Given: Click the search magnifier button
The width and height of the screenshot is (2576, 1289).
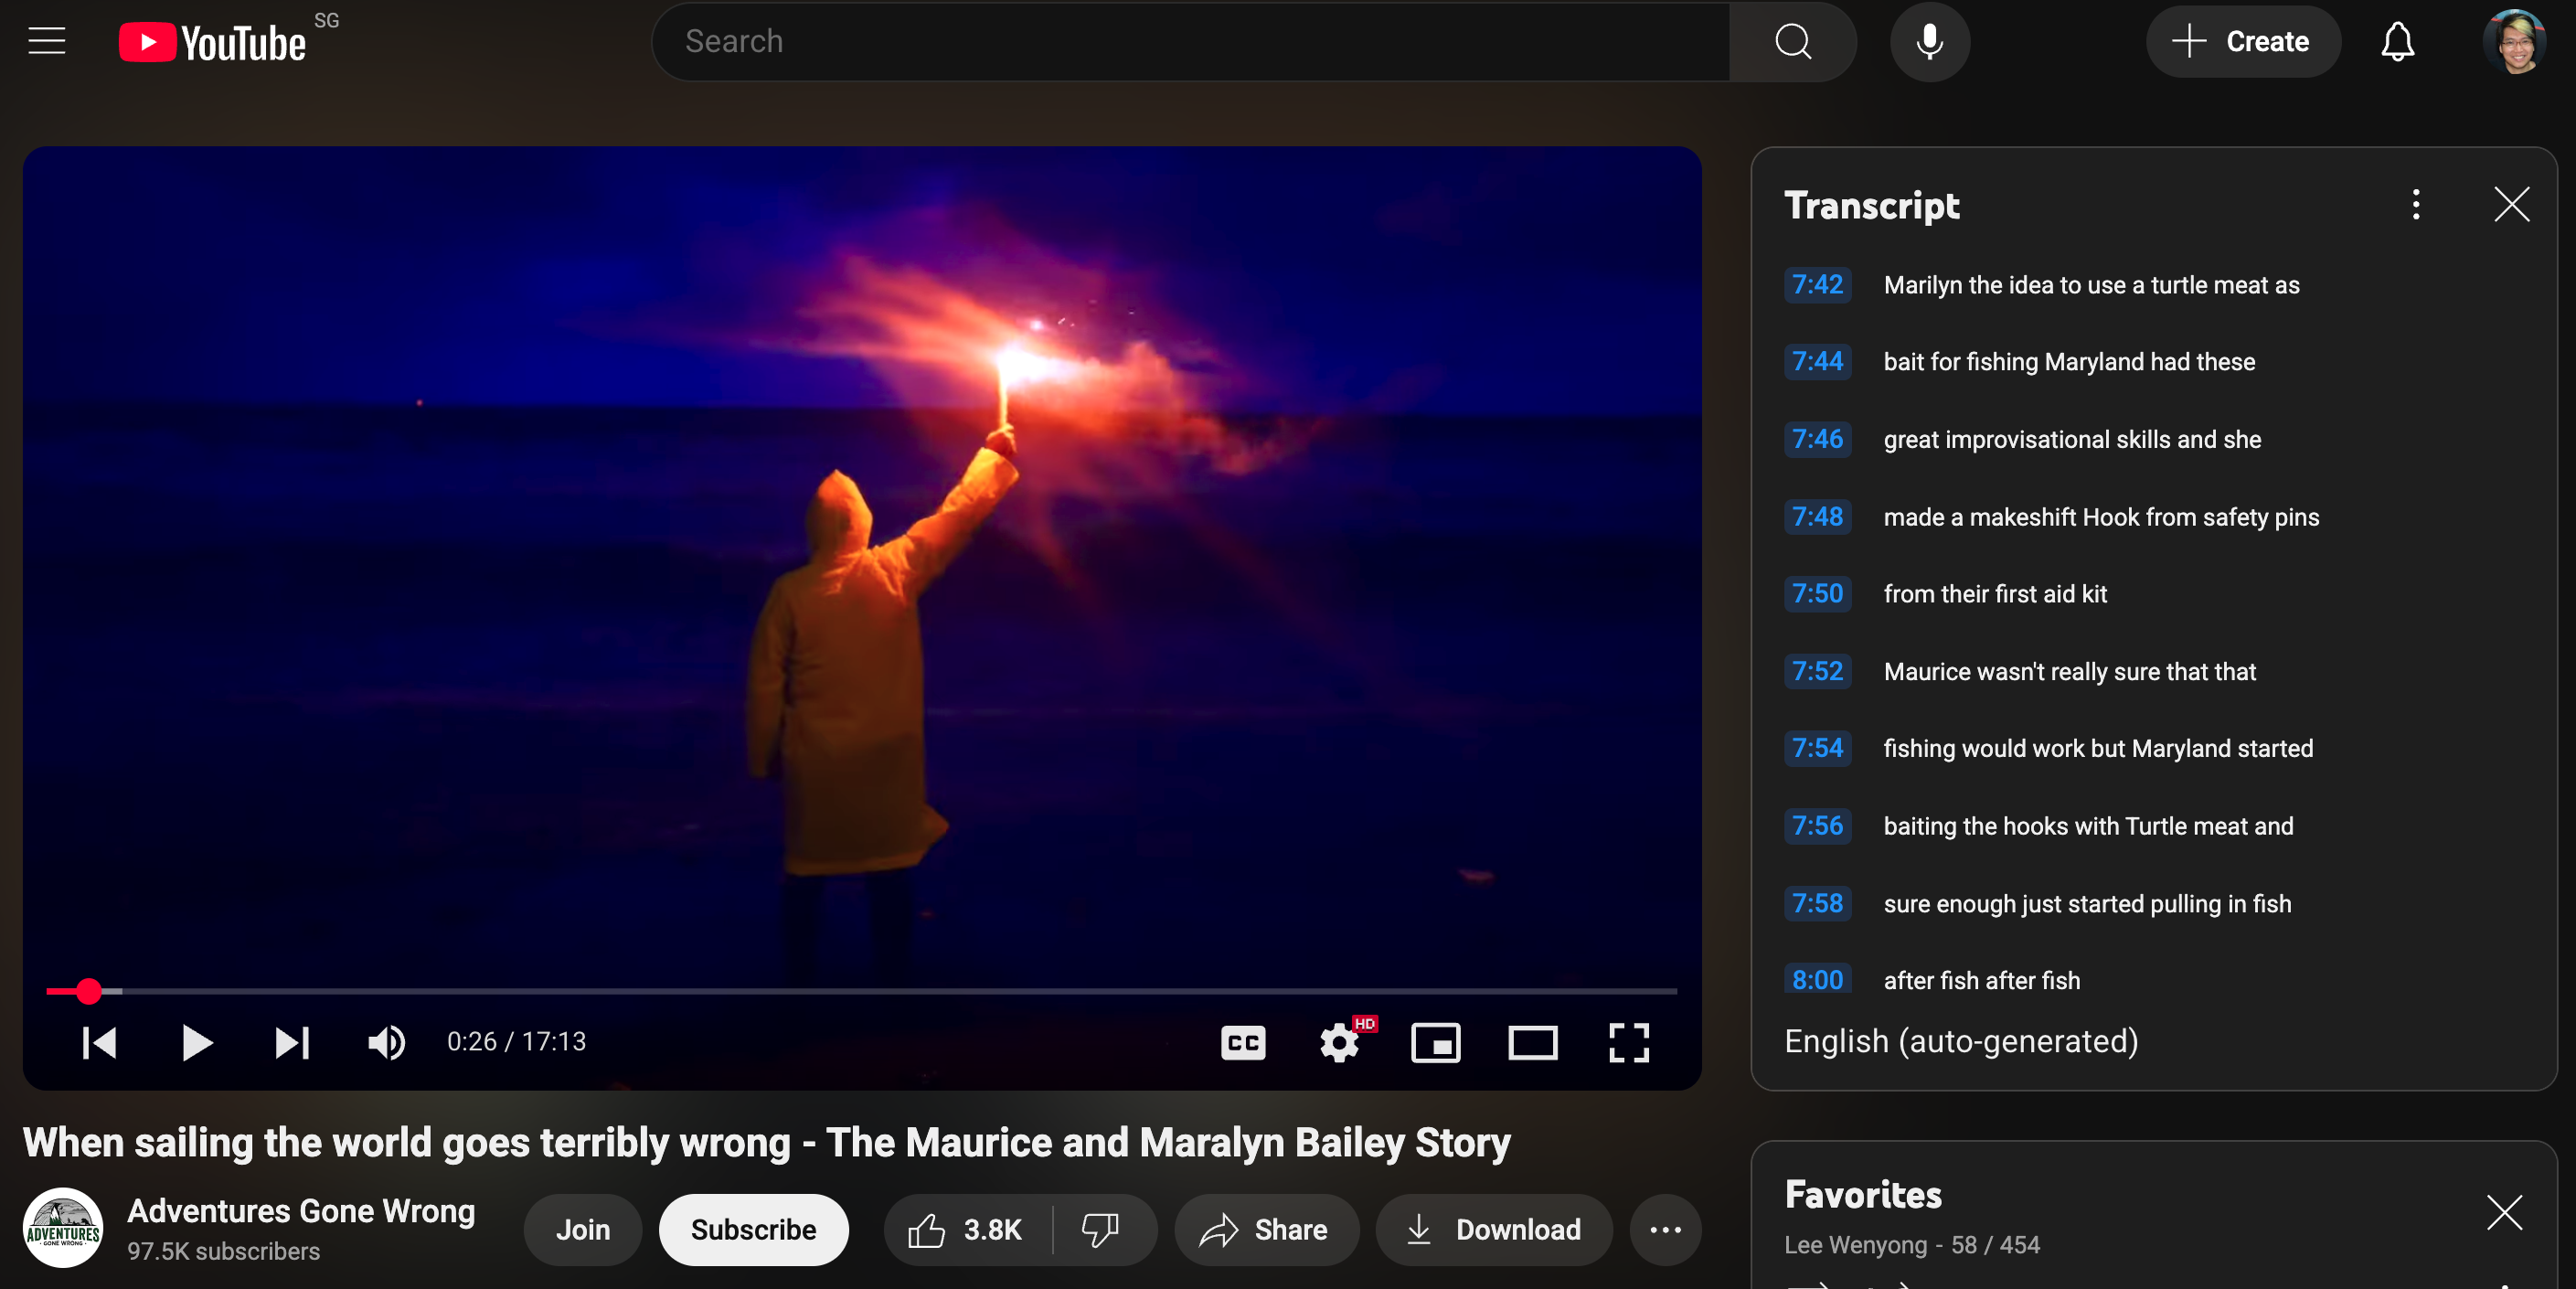Looking at the screenshot, I should click(x=1792, y=41).
